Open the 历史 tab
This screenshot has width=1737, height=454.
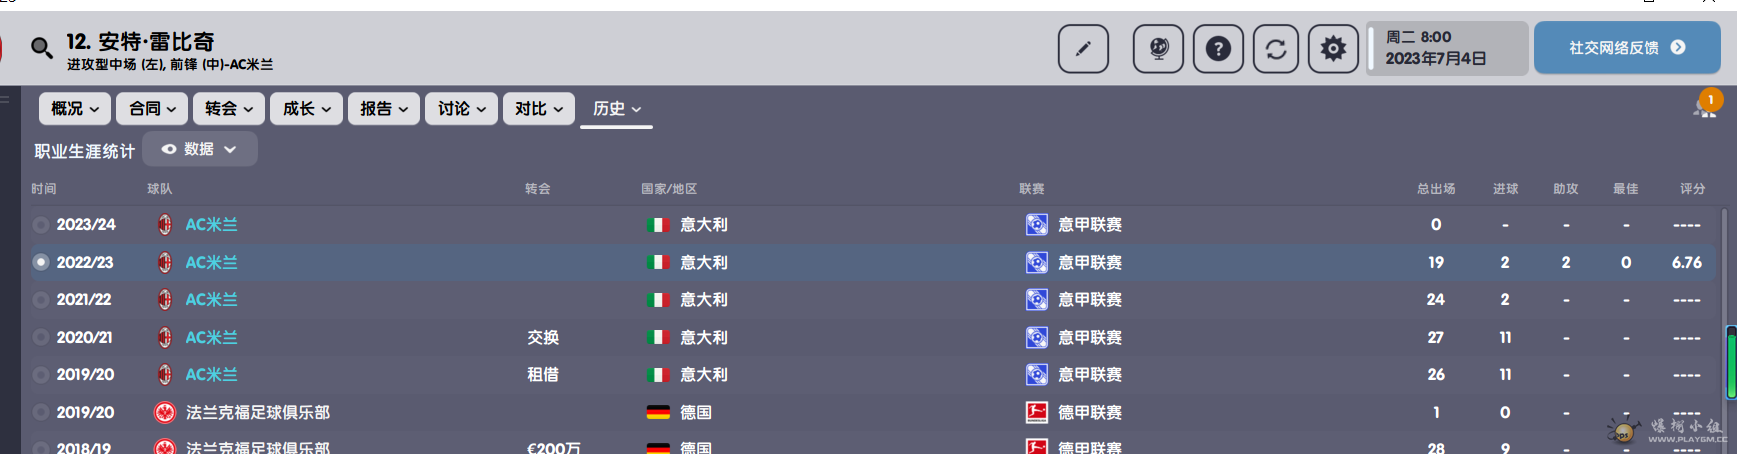(x=616, y=108)
